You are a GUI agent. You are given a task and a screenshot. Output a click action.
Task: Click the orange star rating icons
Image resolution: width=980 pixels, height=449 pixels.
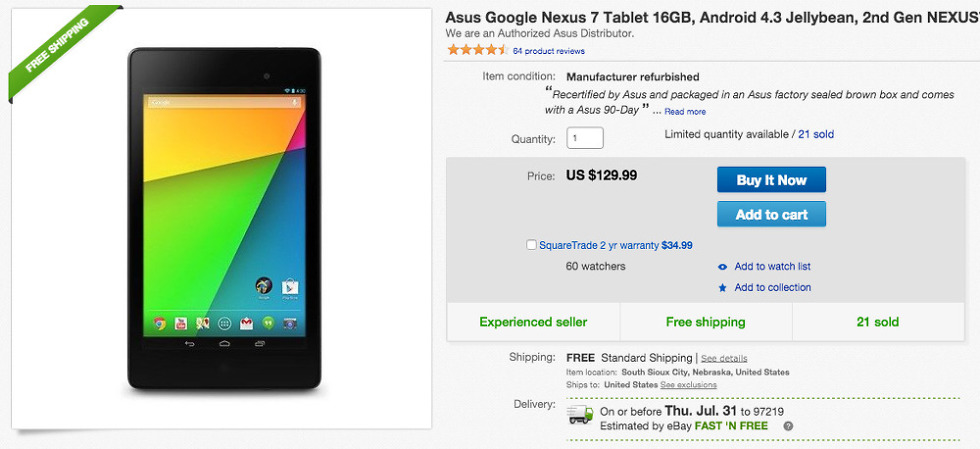(x=479, y=50)
